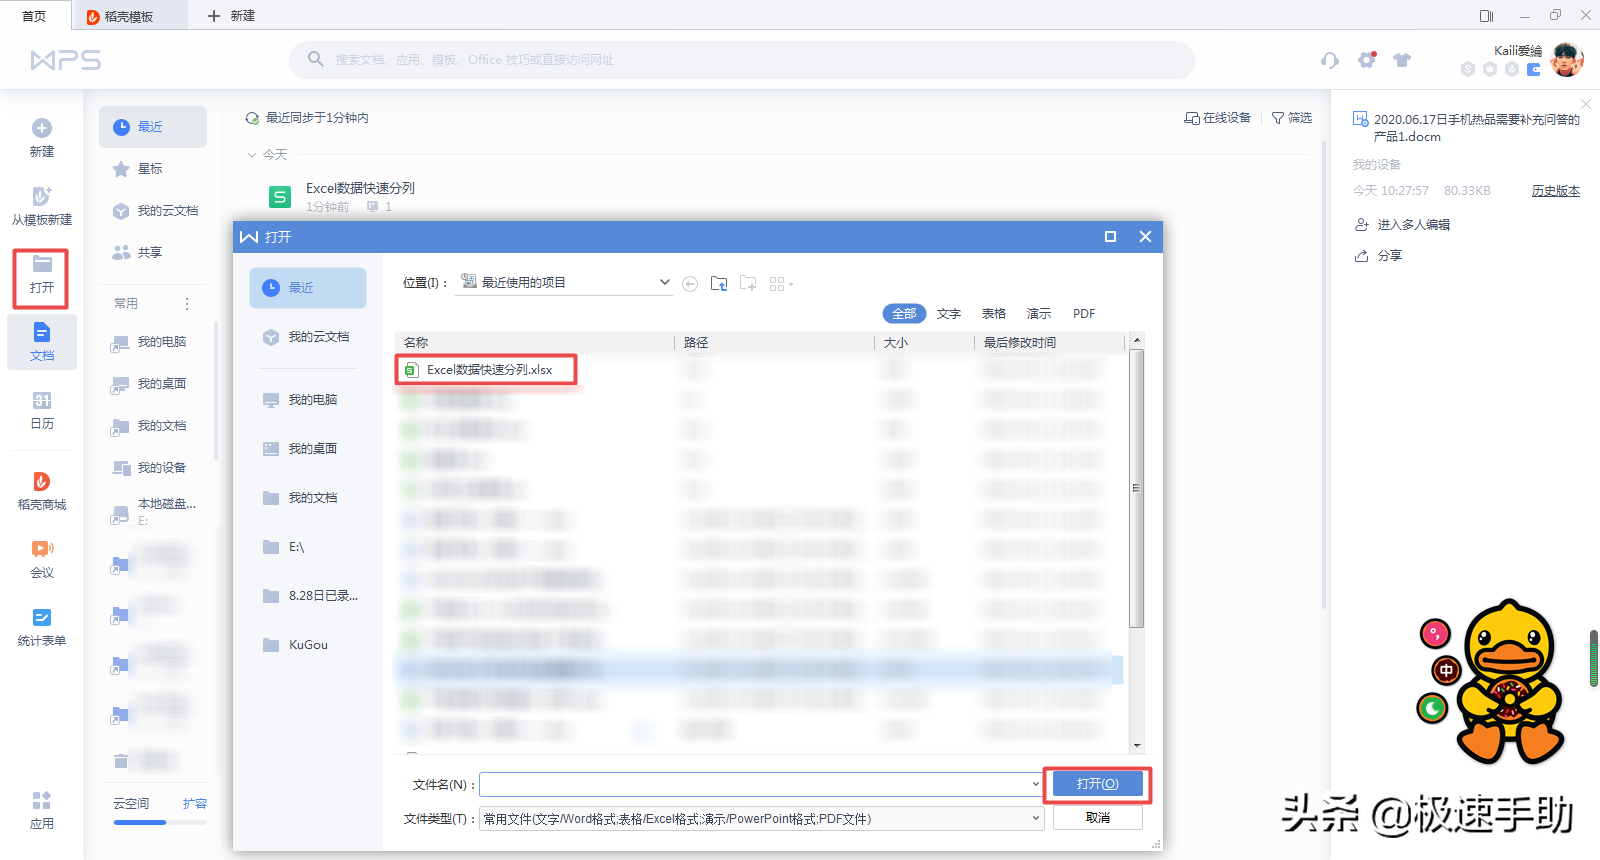
Task: Open 稻壳商城 from the sidebar
Action: pos(42,490)
